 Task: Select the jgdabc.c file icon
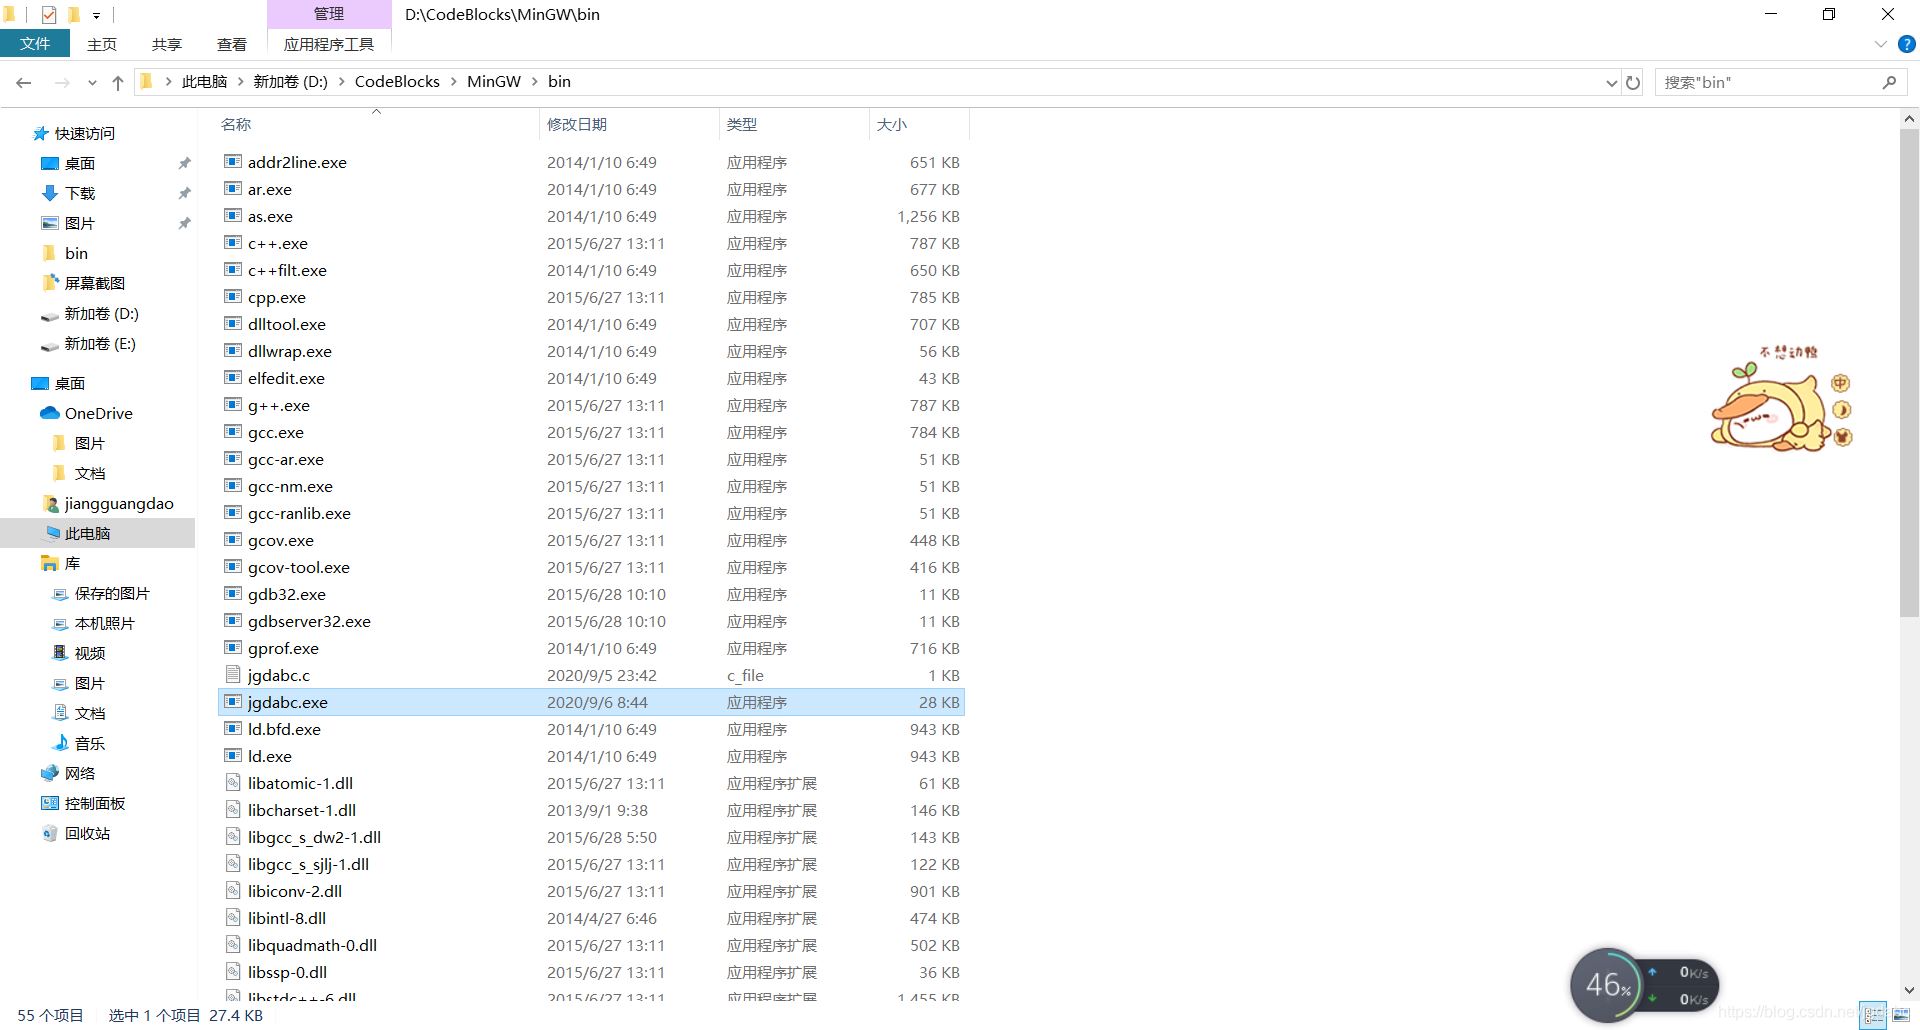[x=233, y=675]
